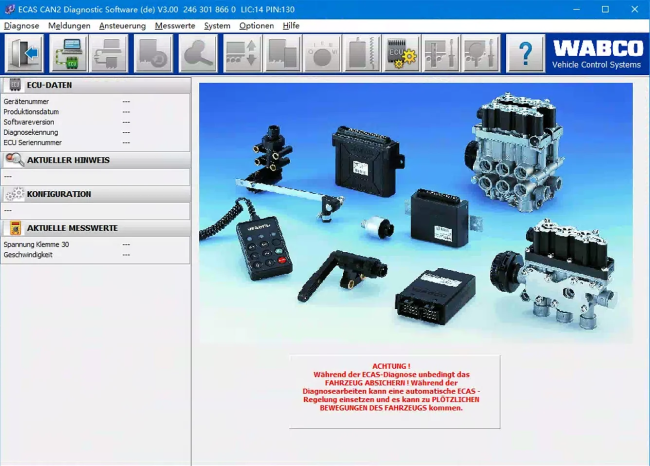Open the Ansteuerung menu

122,25
